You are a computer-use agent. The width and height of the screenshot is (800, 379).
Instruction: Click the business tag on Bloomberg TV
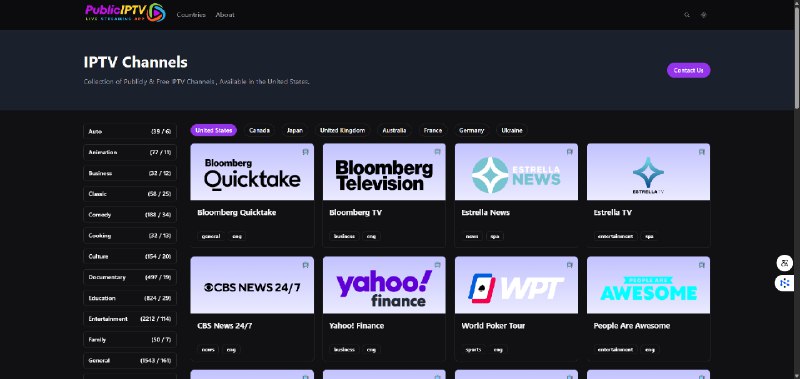344,236
